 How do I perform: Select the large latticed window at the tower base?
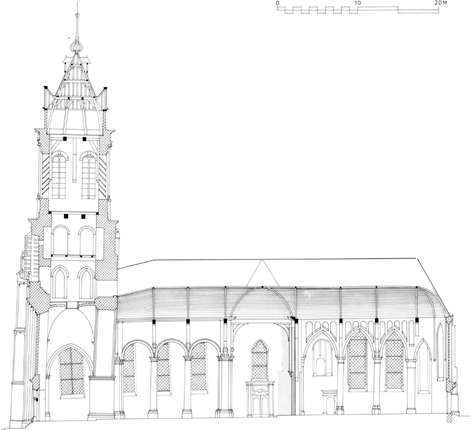71,371
